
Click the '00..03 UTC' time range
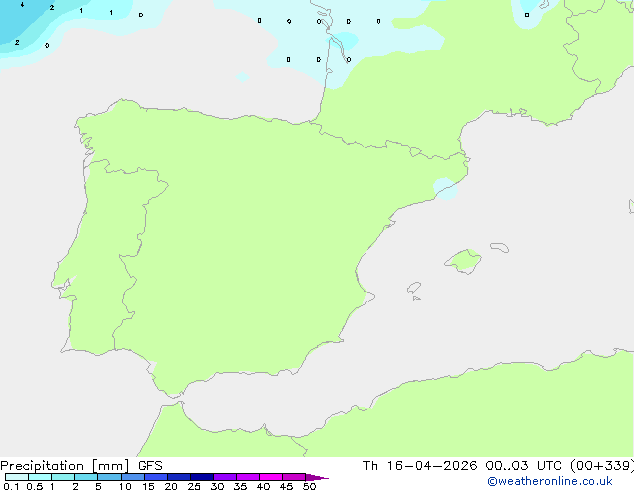523,466
